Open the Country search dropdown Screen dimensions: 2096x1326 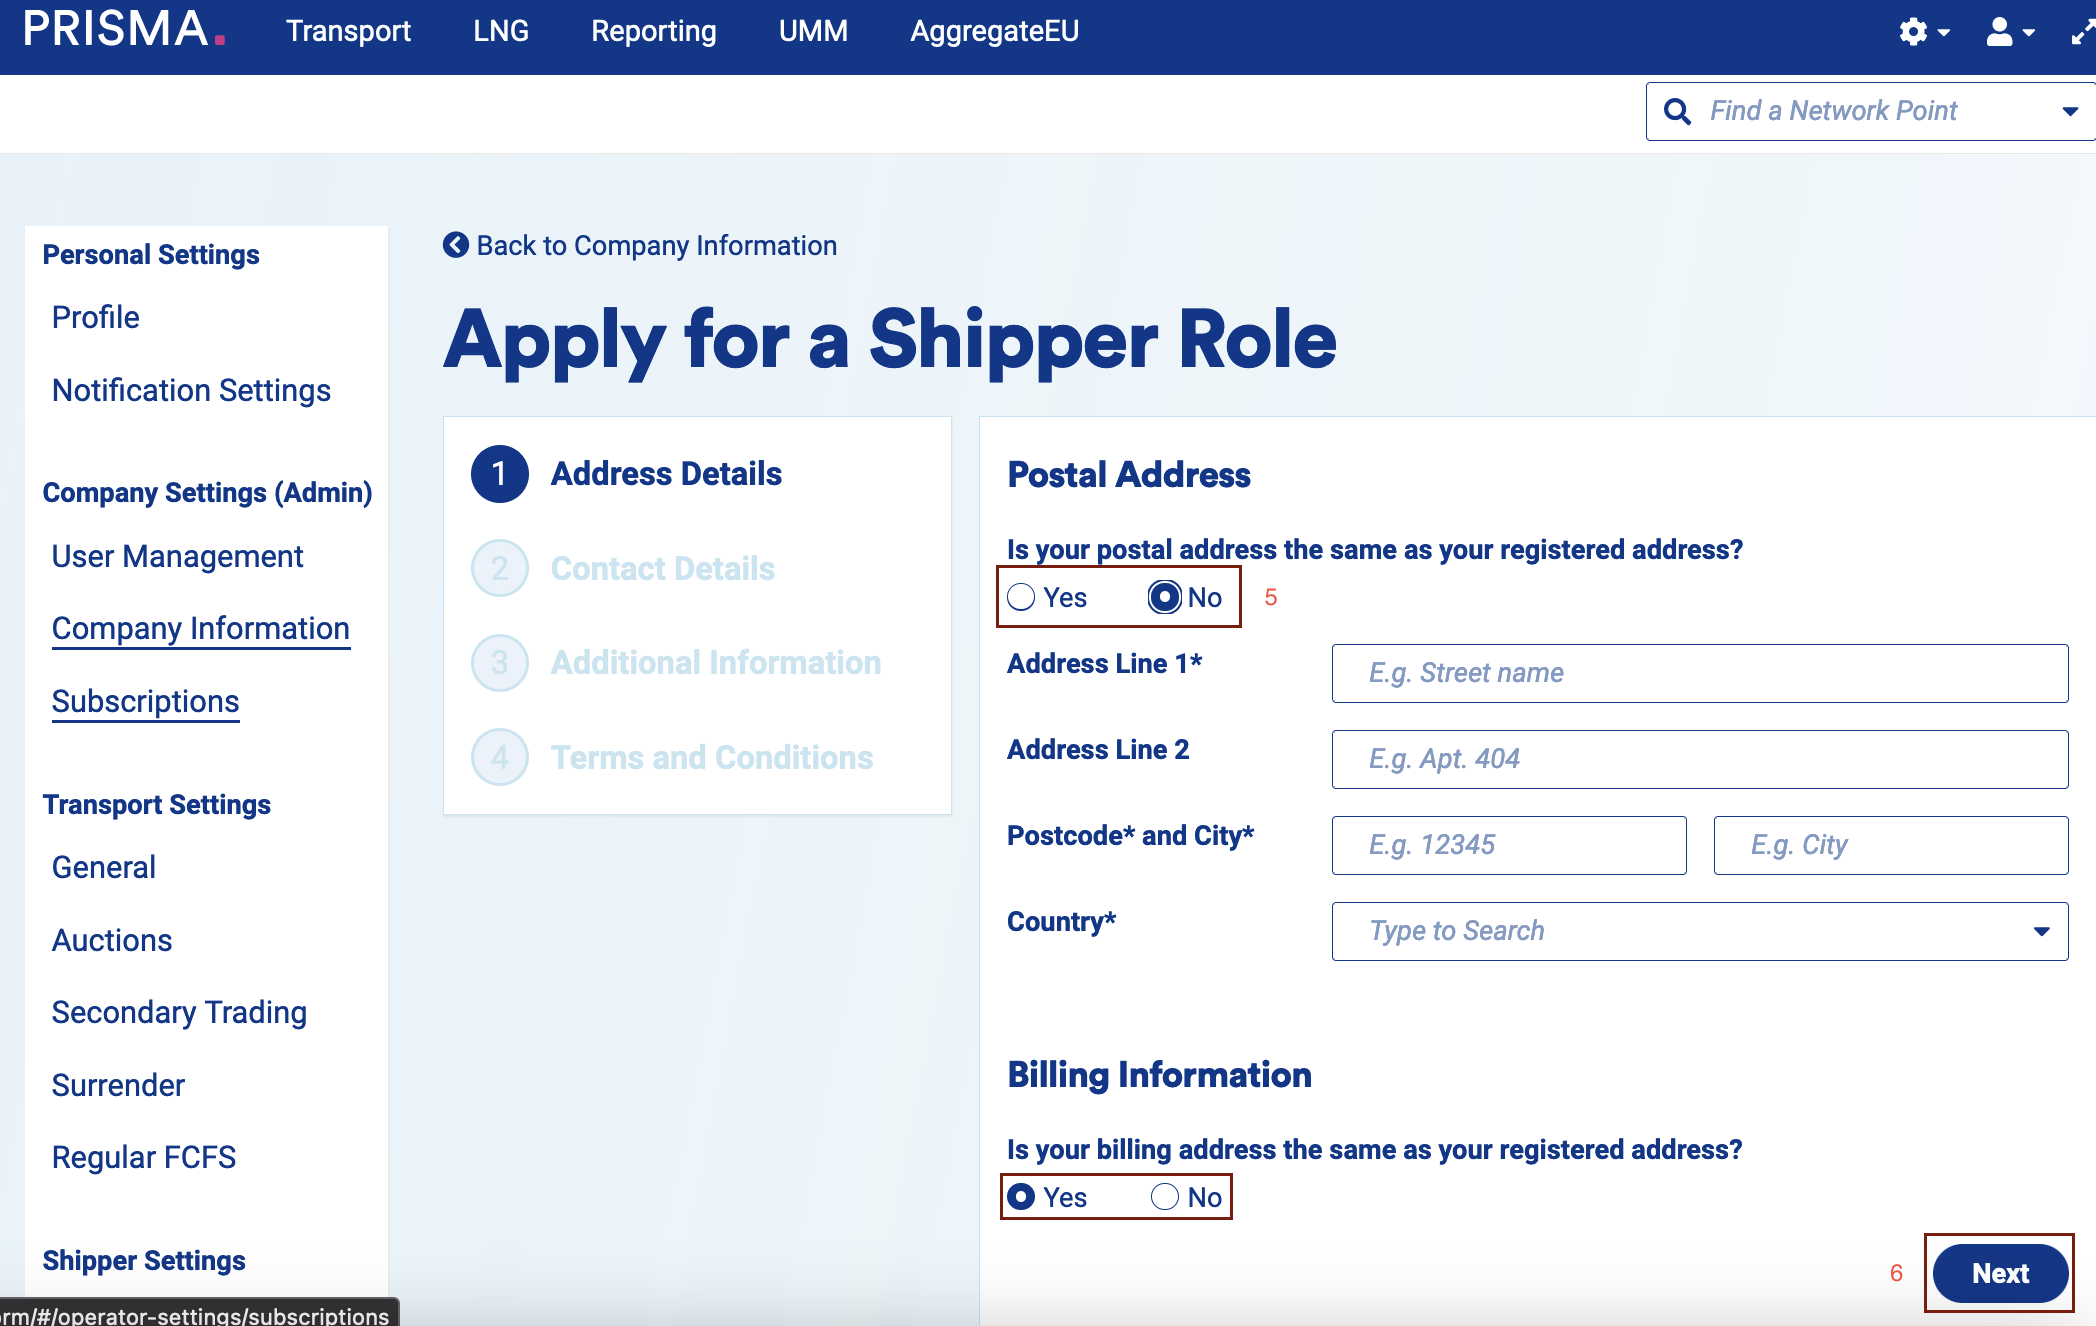coord(2043,931)
